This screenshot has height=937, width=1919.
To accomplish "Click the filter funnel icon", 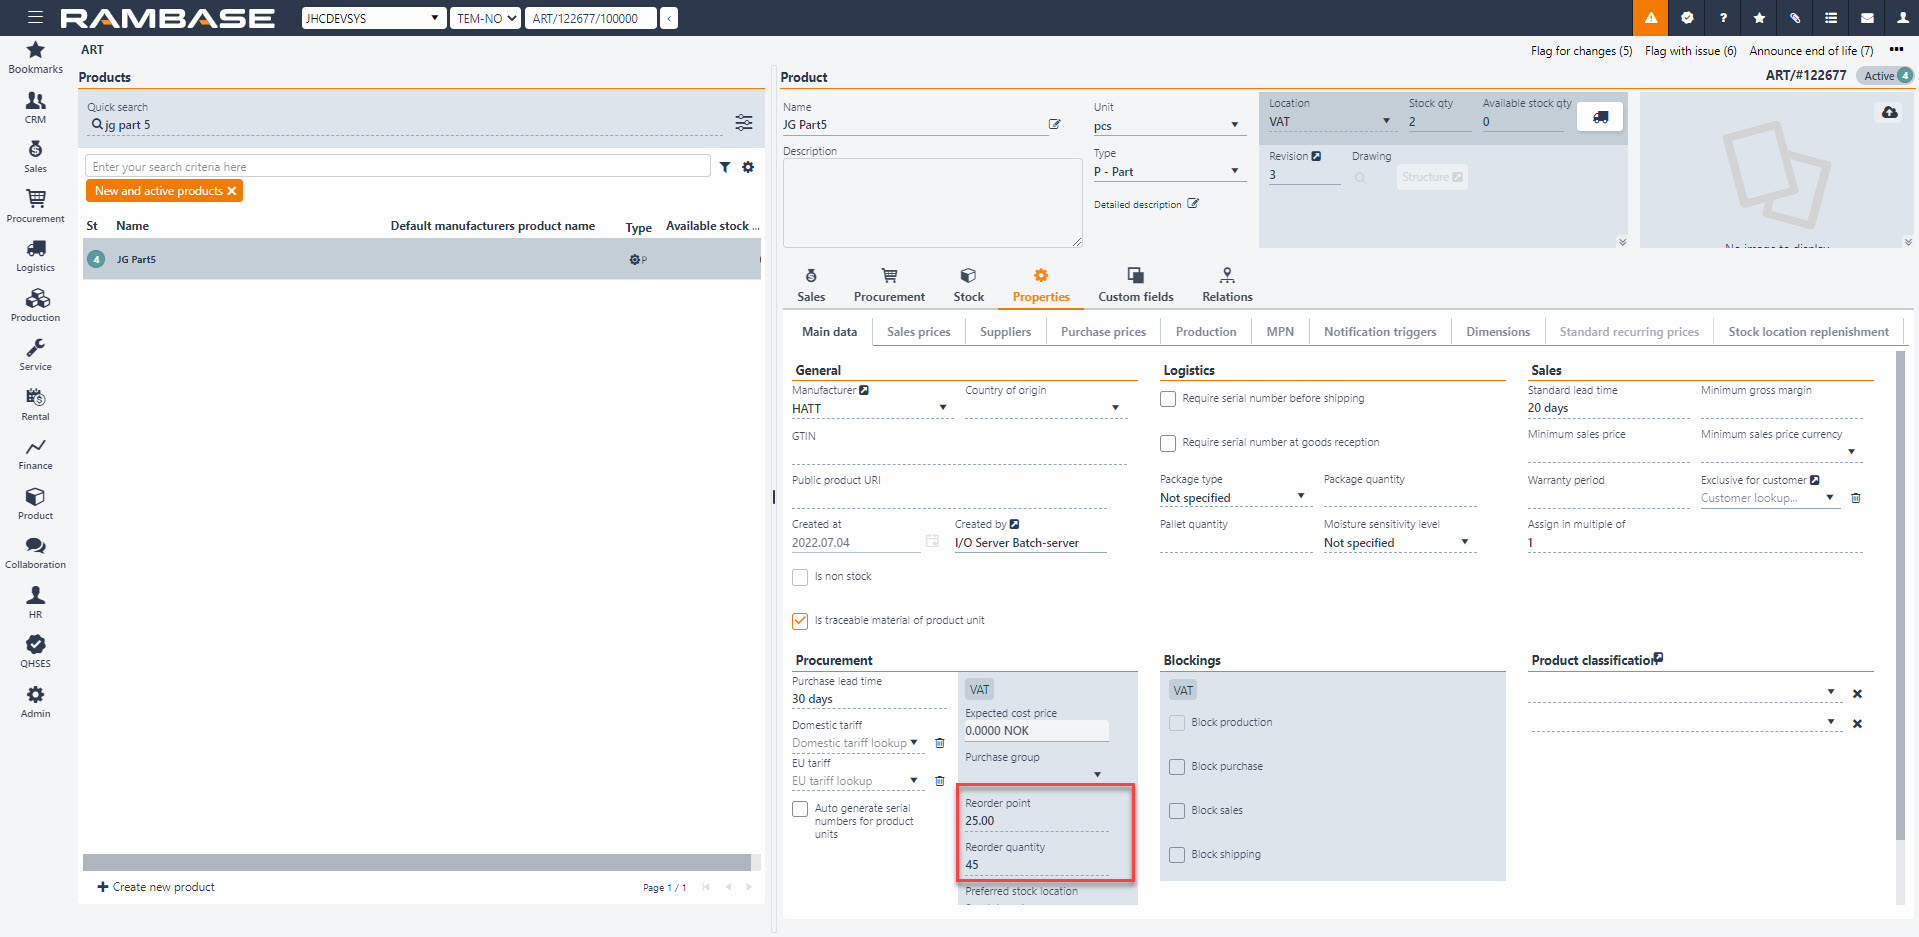I will [x=725, y=167].
